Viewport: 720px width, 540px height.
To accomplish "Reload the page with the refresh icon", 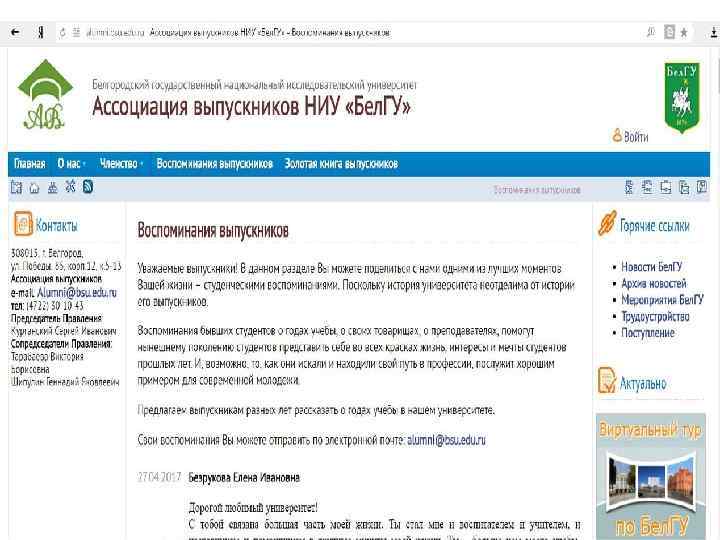I will [62, 33].
